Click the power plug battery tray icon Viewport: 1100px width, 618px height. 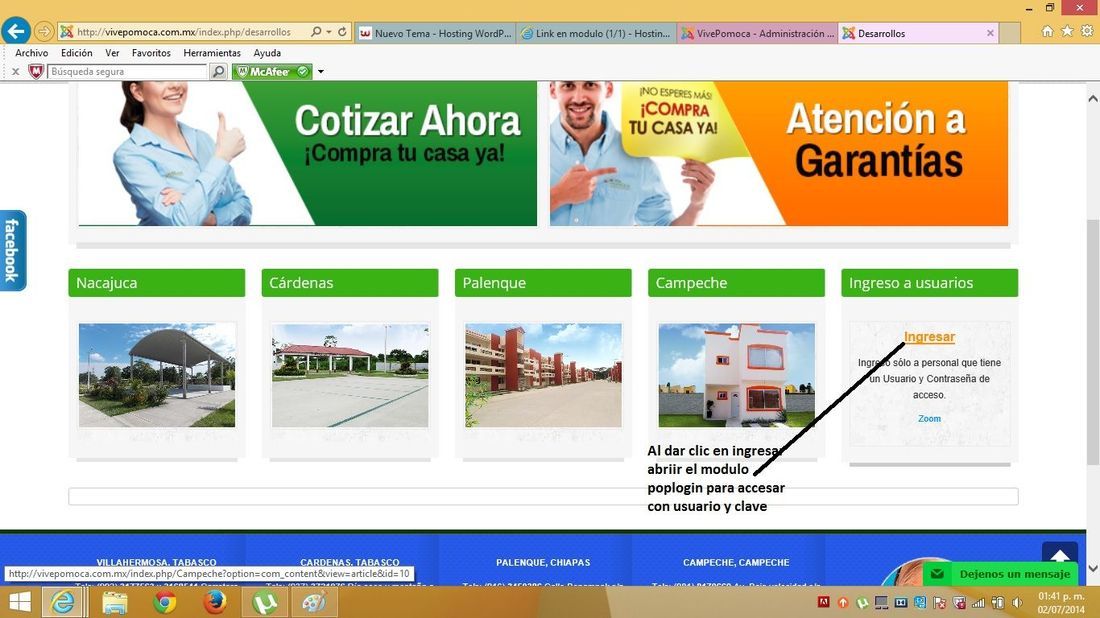coord(998,603)
